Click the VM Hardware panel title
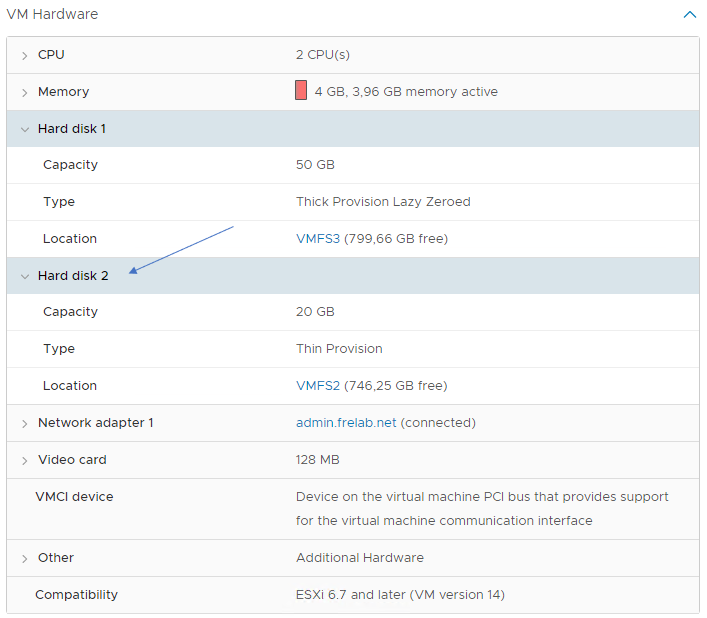The image size is (707, 618). (52, 15)
